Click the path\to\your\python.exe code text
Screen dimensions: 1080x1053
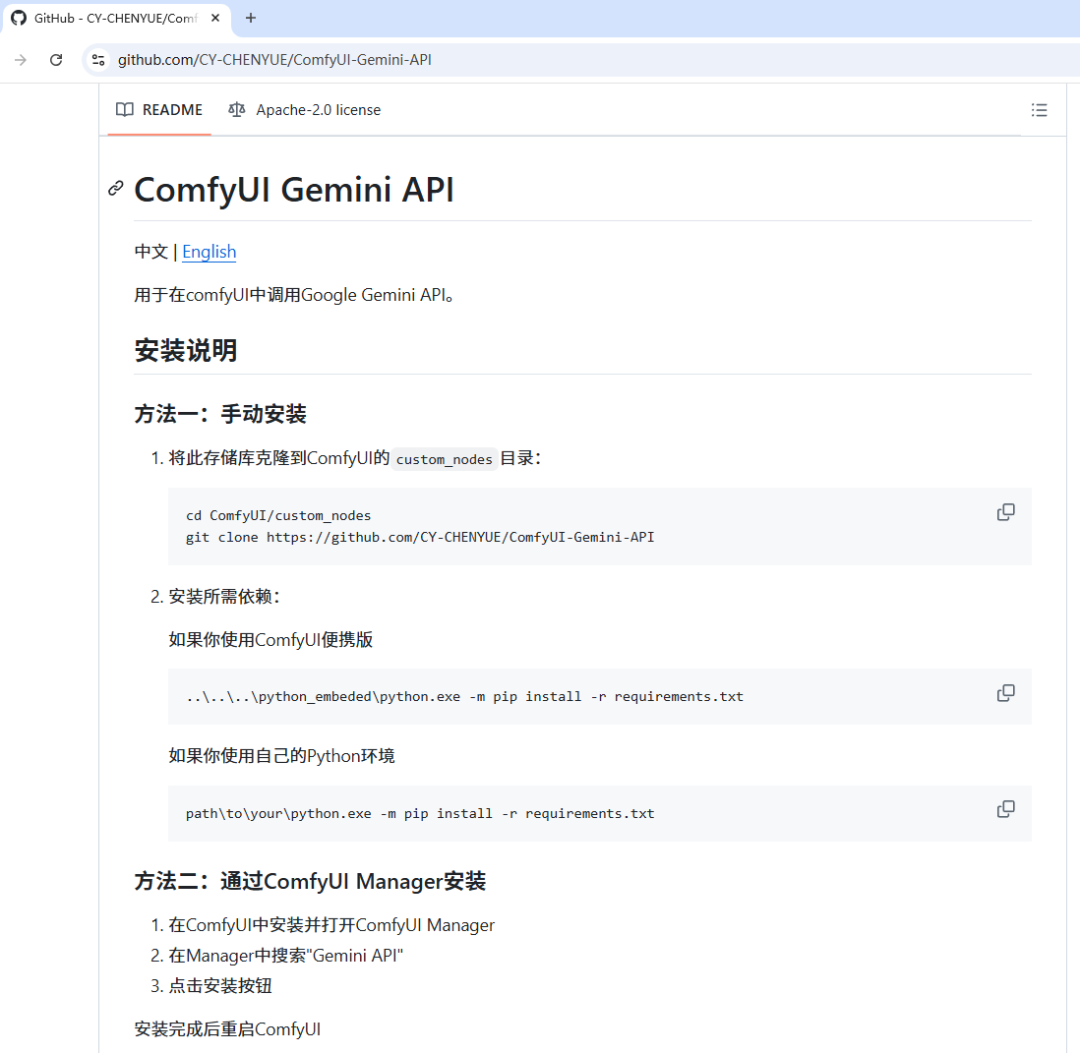(419, 813)
